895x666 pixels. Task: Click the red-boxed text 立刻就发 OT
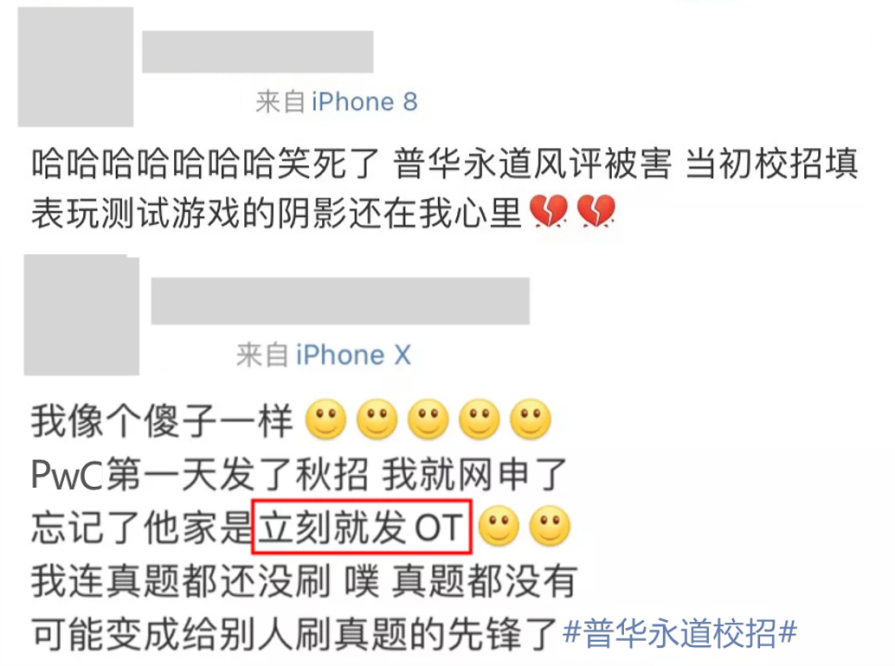coord(362,527)
